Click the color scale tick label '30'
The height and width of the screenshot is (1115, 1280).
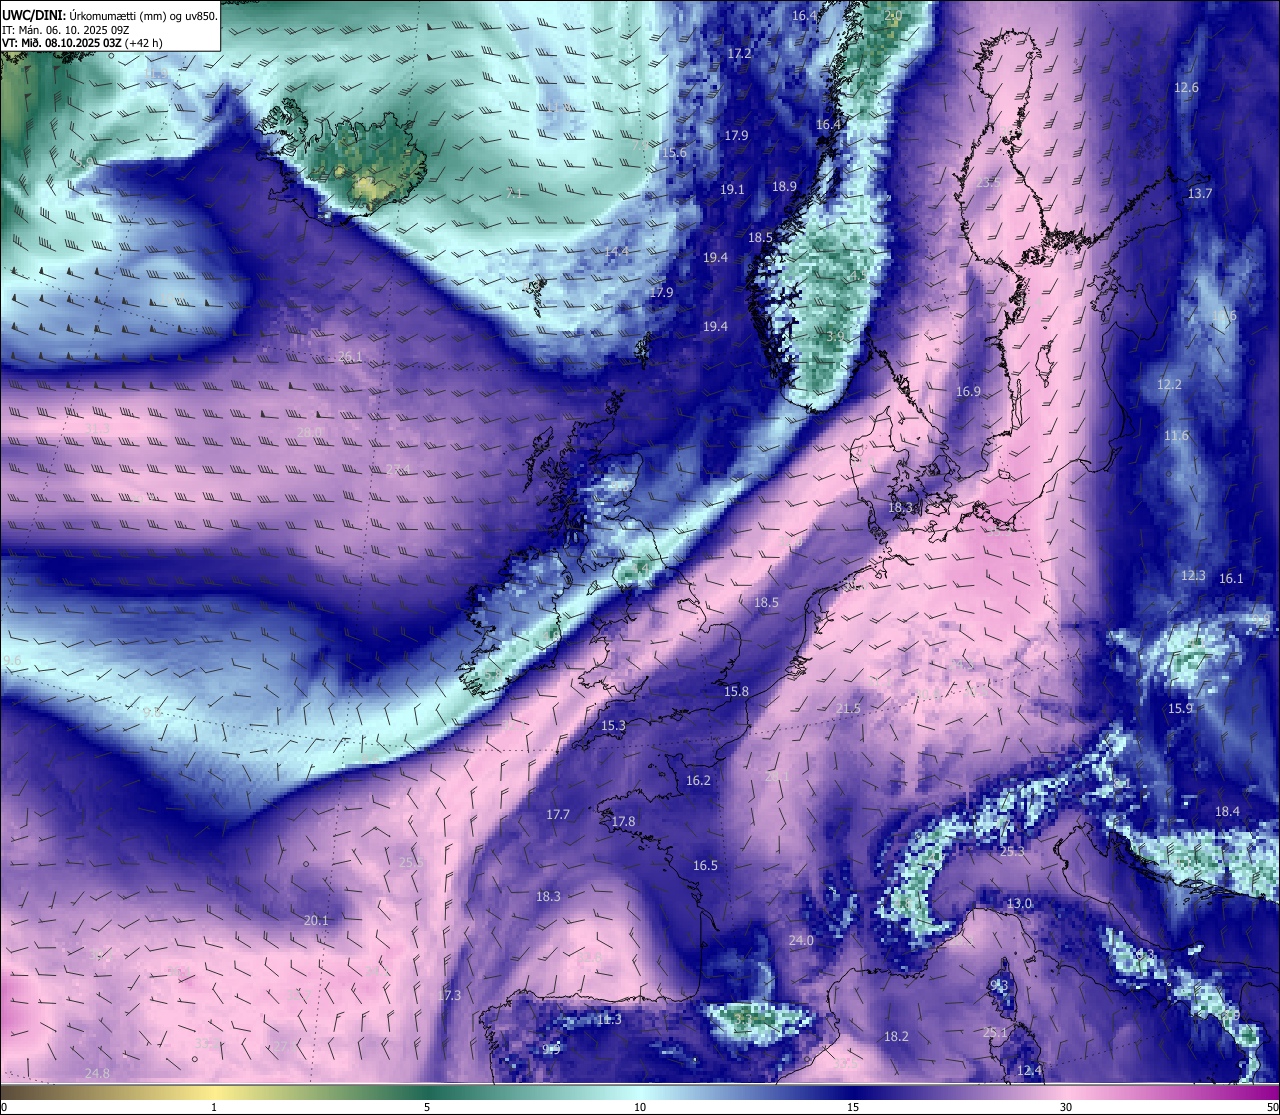coord(1066,1107)
